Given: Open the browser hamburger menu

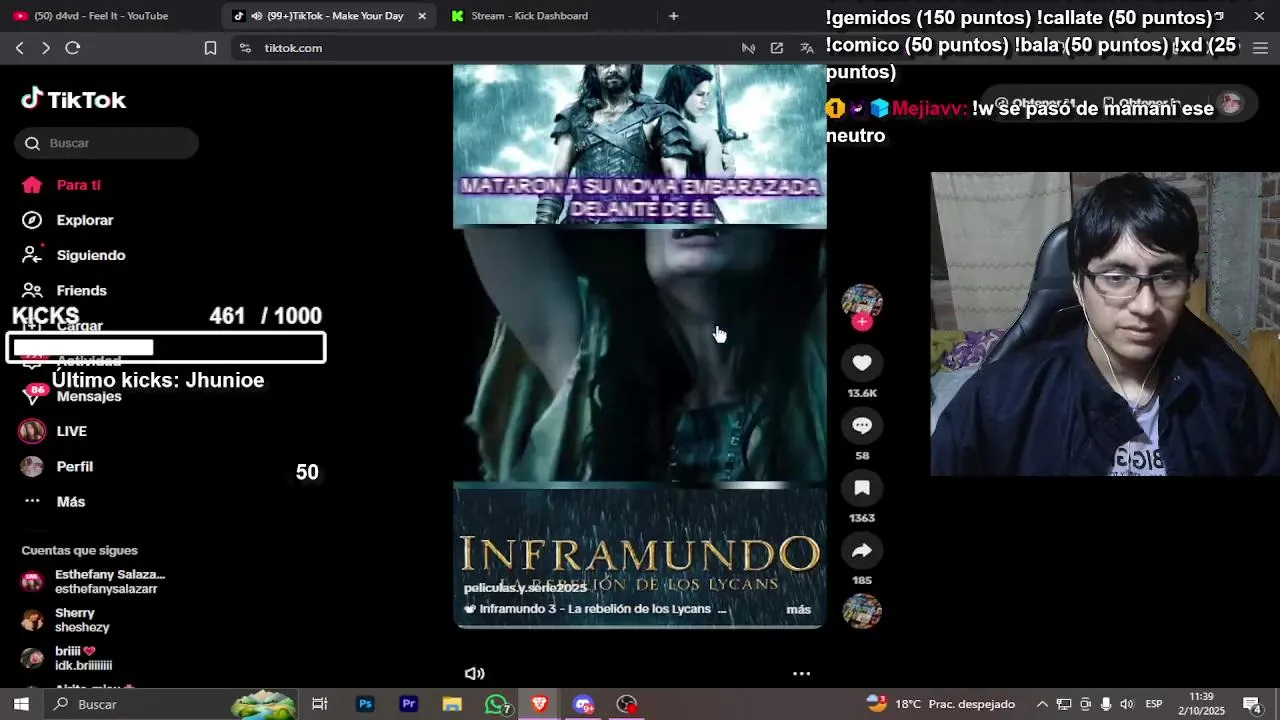Looking at the screenshot, I should pyautogui.click(x=1260, y=48).
